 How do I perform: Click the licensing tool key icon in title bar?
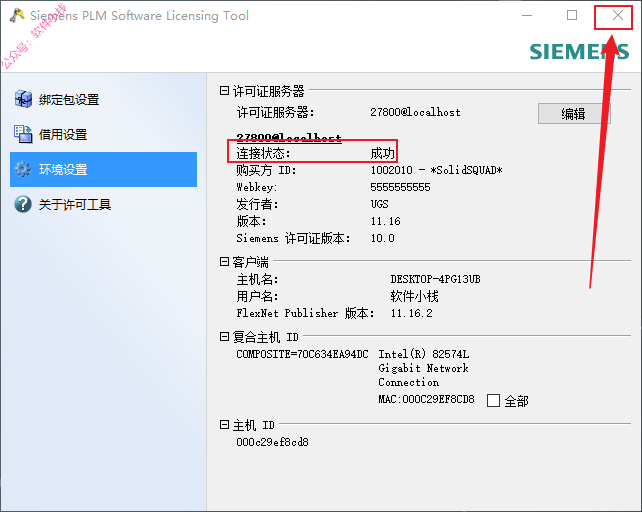coord(17,15)
